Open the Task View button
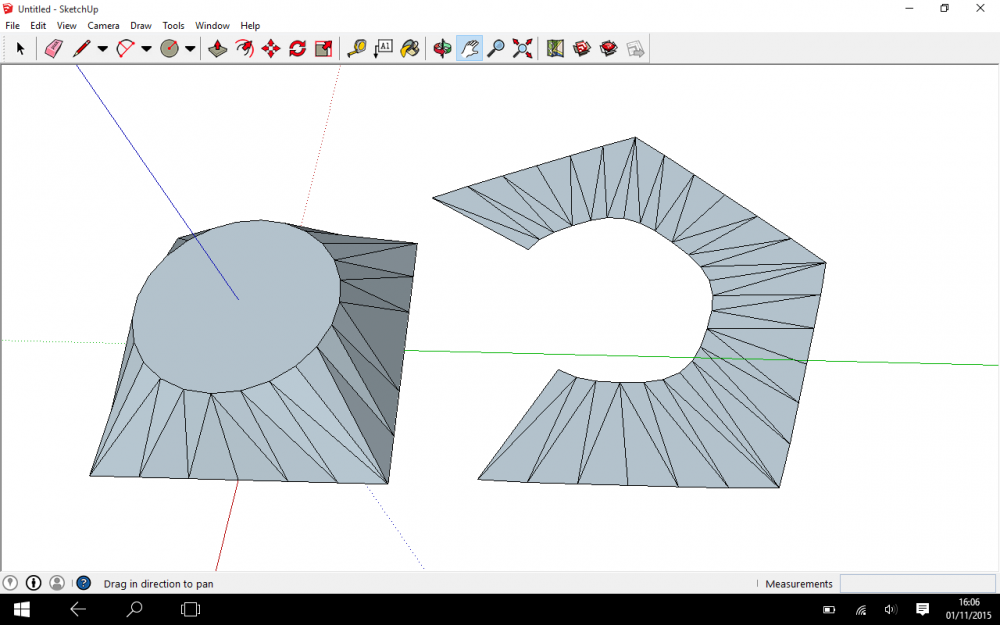The image size is (1000, 625). point(190,609)
